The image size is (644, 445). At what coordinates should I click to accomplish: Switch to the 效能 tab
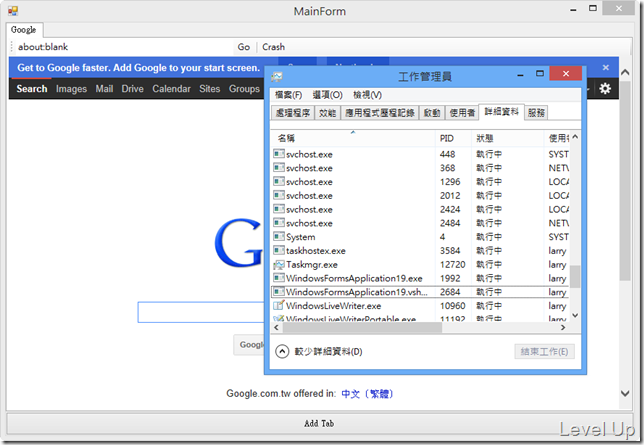[x=327, y=113]
